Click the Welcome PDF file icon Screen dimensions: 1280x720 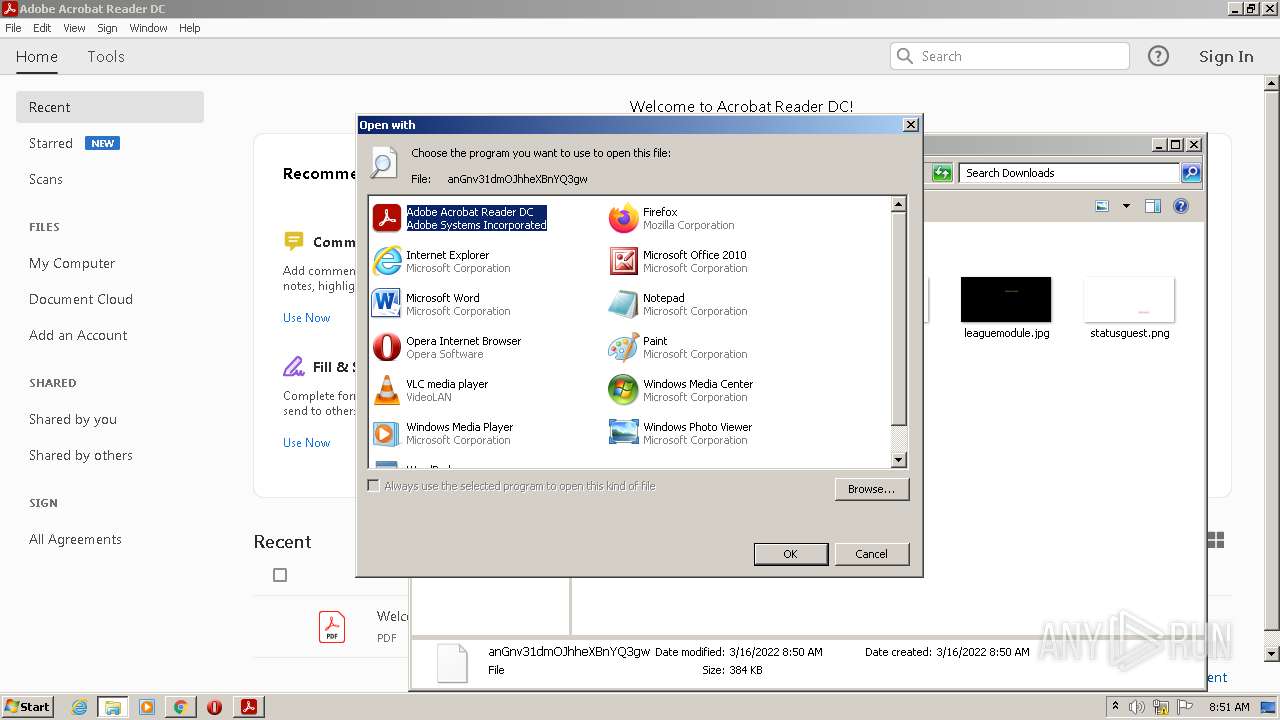tap(332, 627)
